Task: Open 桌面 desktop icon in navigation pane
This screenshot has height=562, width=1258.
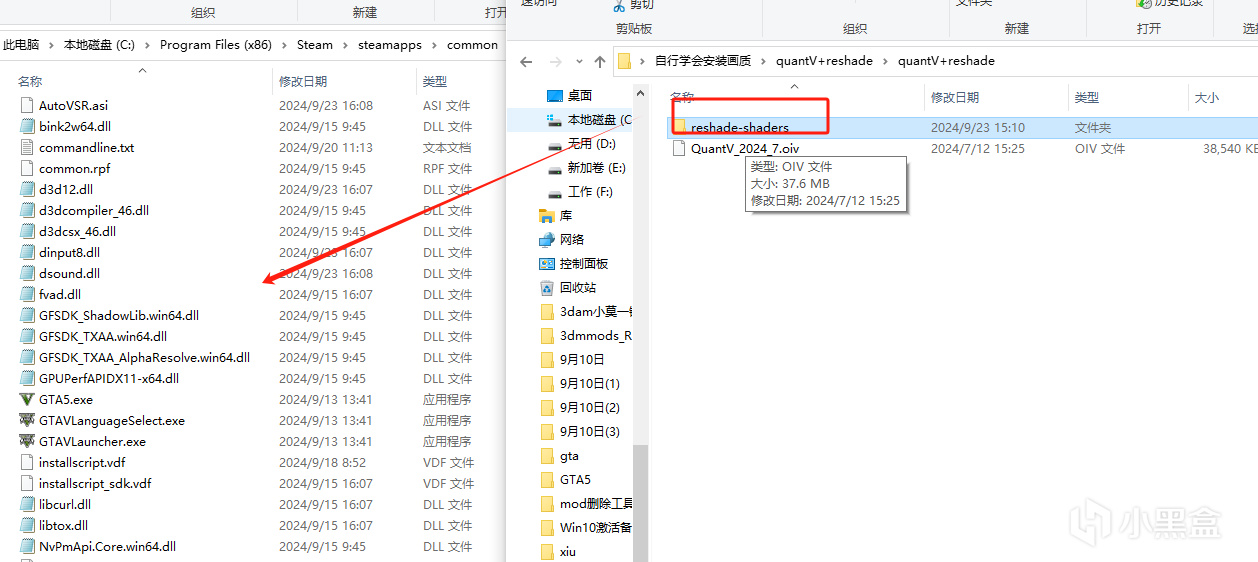Action: [x=555, y=96]
